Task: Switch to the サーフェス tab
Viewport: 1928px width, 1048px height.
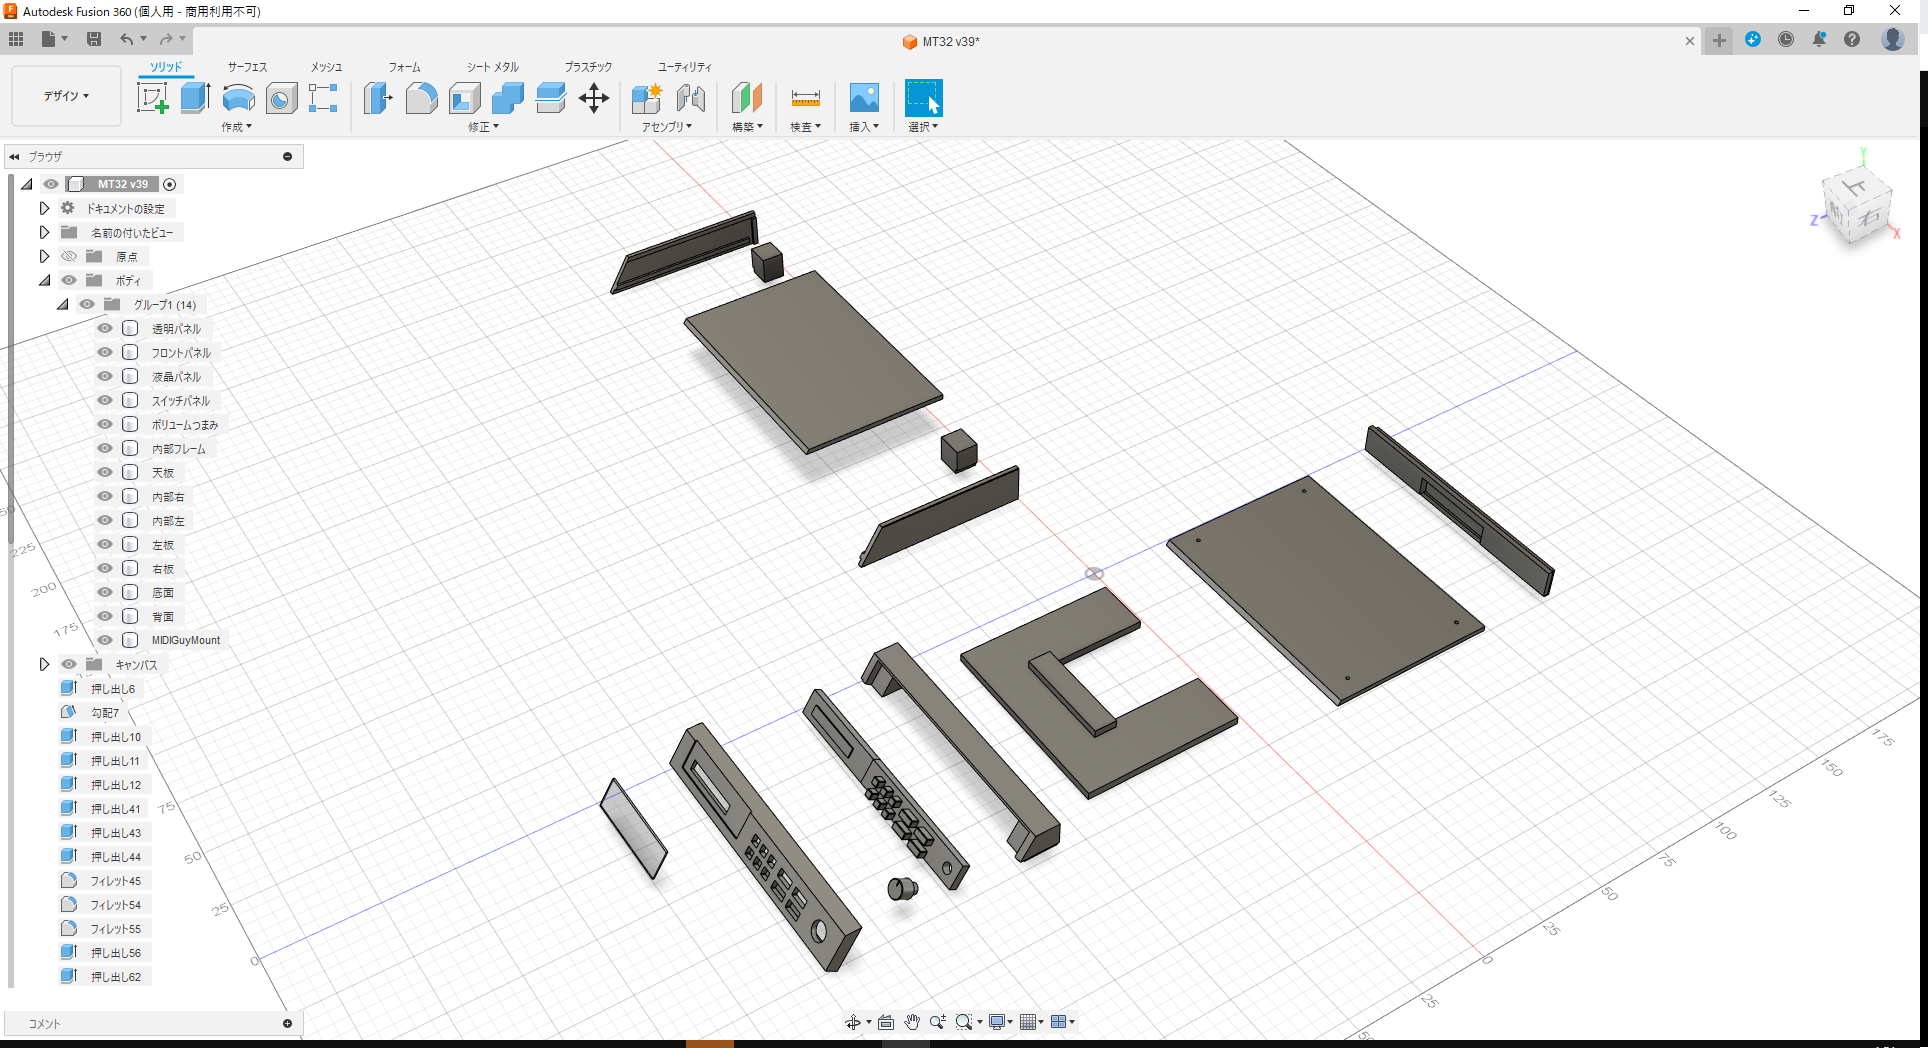Action: pyautogui.click(x=245, y=67)
